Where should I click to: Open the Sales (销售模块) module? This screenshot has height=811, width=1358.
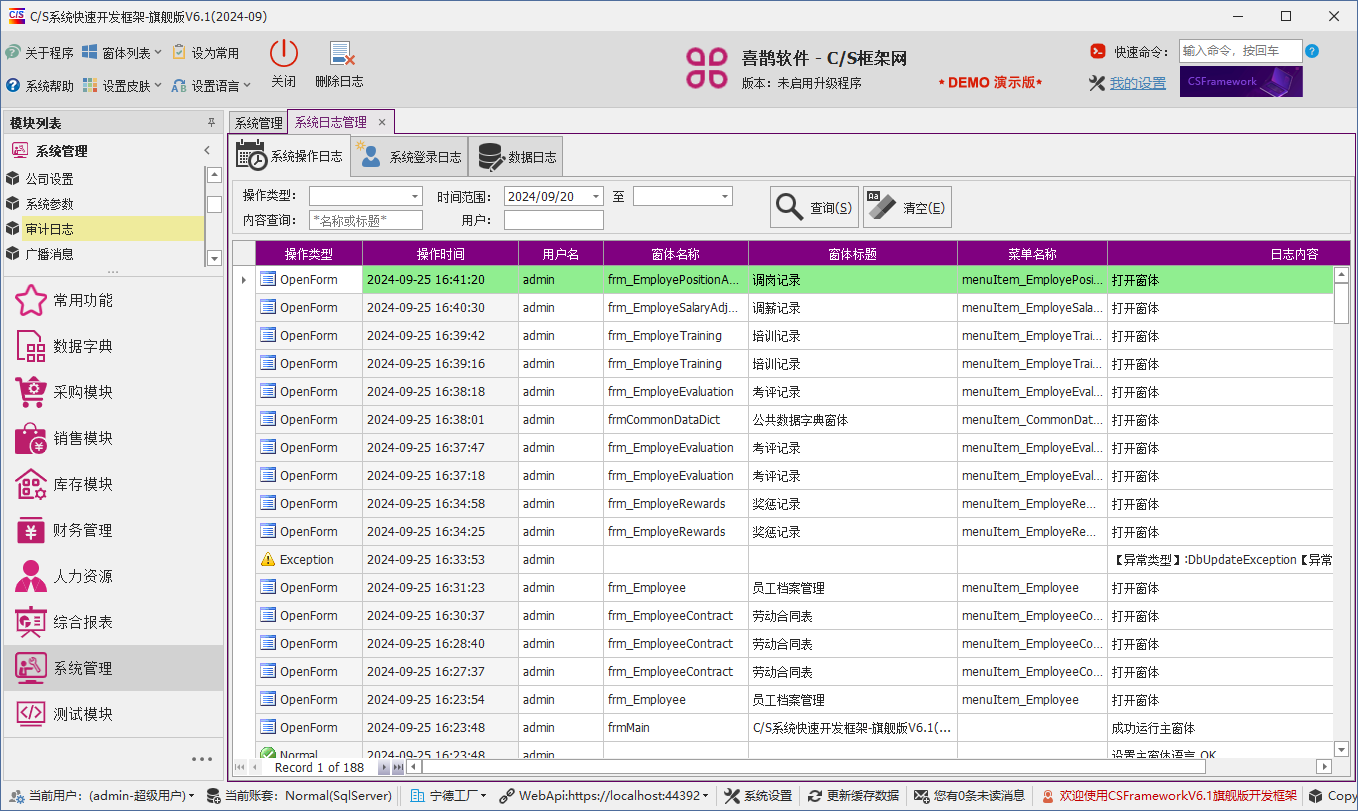(x=114, y=438)
